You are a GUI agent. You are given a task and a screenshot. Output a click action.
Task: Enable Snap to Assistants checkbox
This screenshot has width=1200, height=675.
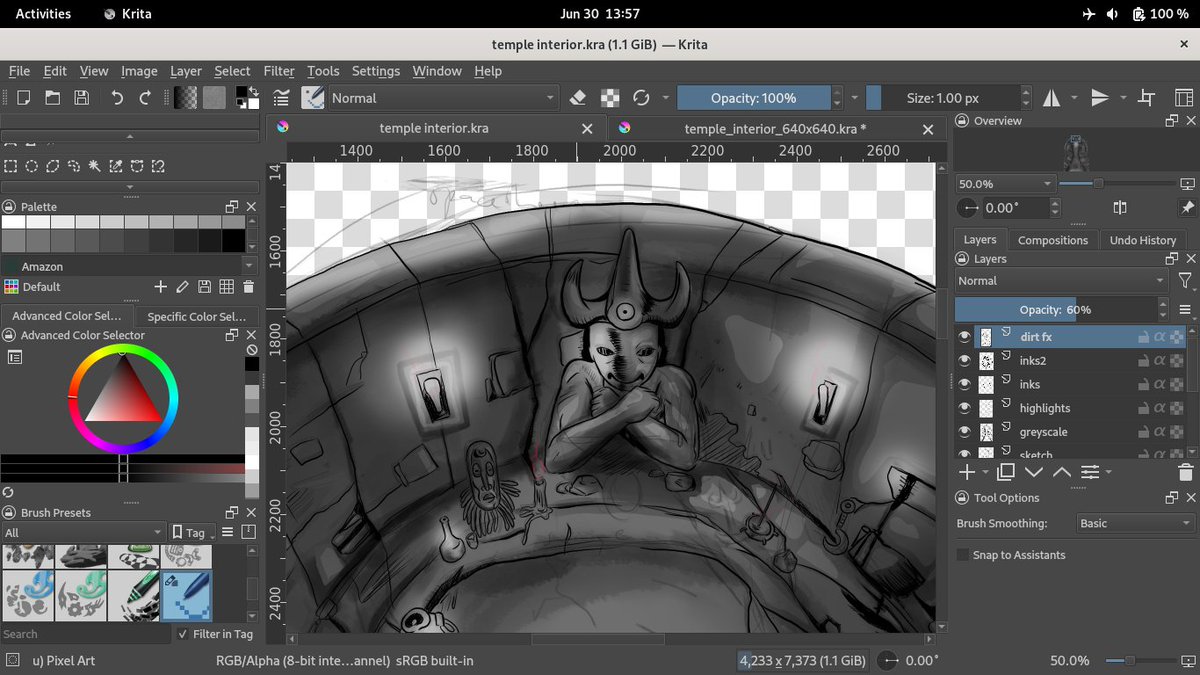963,555
